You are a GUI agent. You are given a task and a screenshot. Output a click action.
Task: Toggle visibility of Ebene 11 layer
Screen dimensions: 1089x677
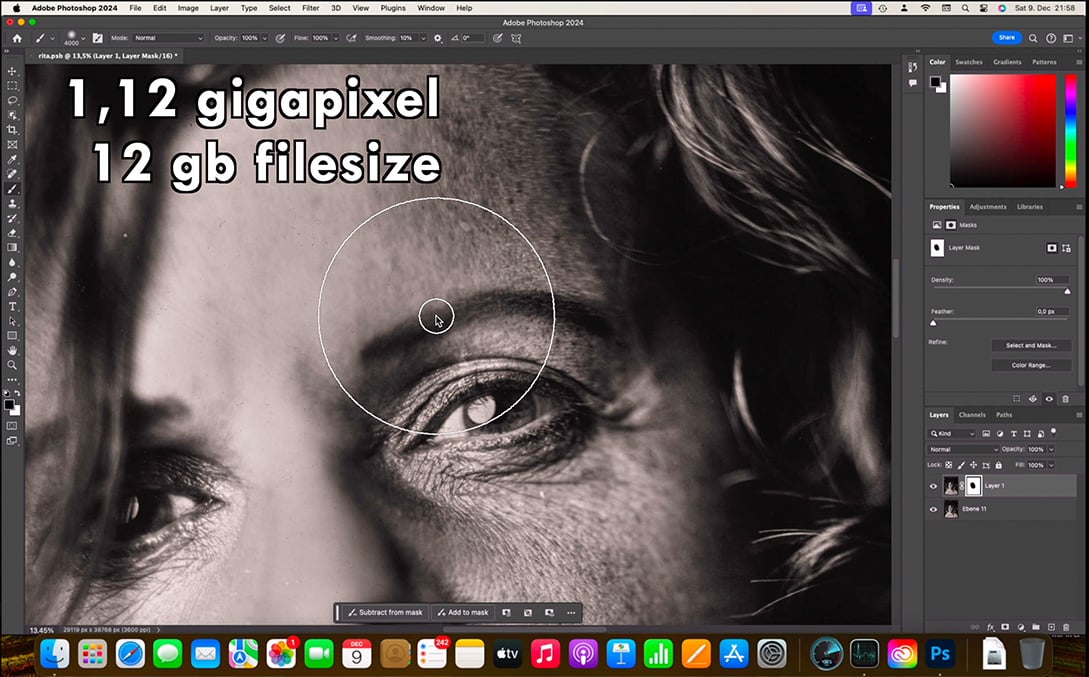click(933, 509)
